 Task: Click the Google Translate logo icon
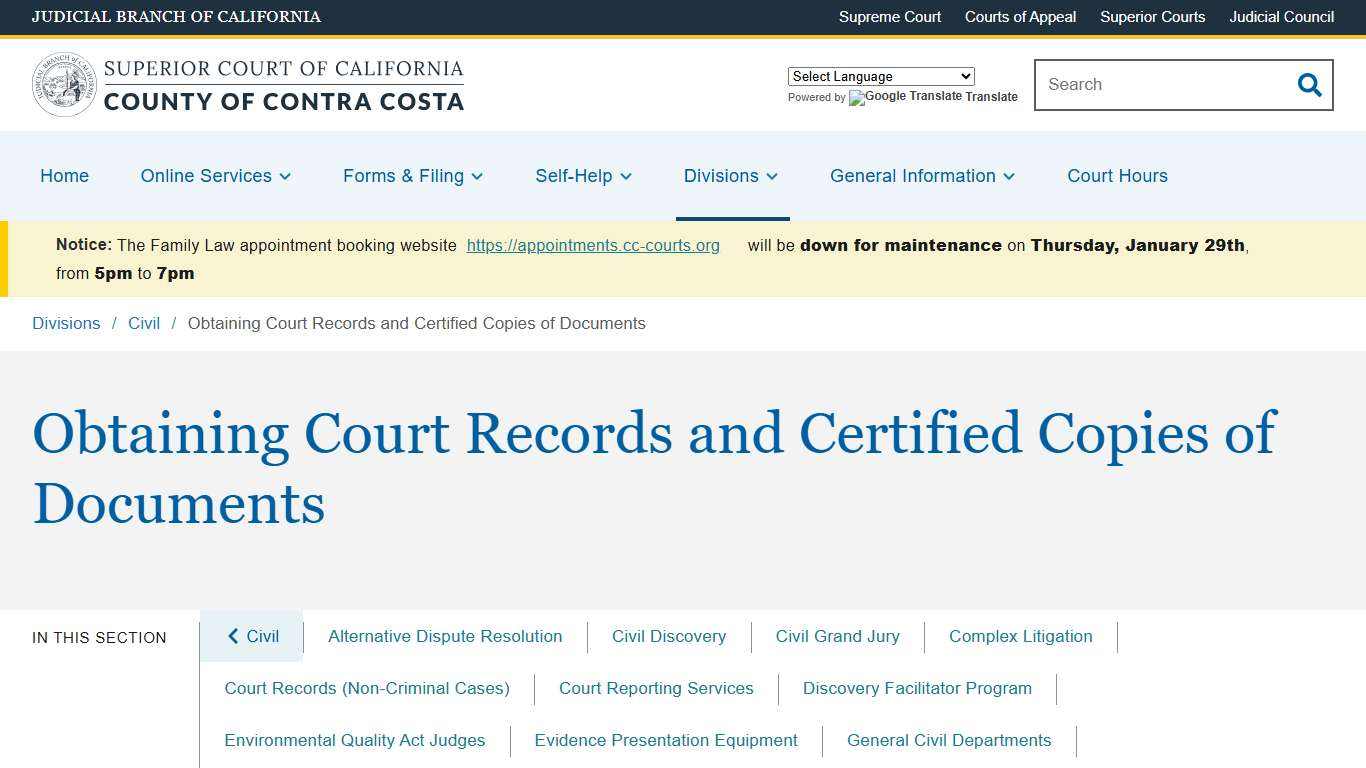click(857, 98)
